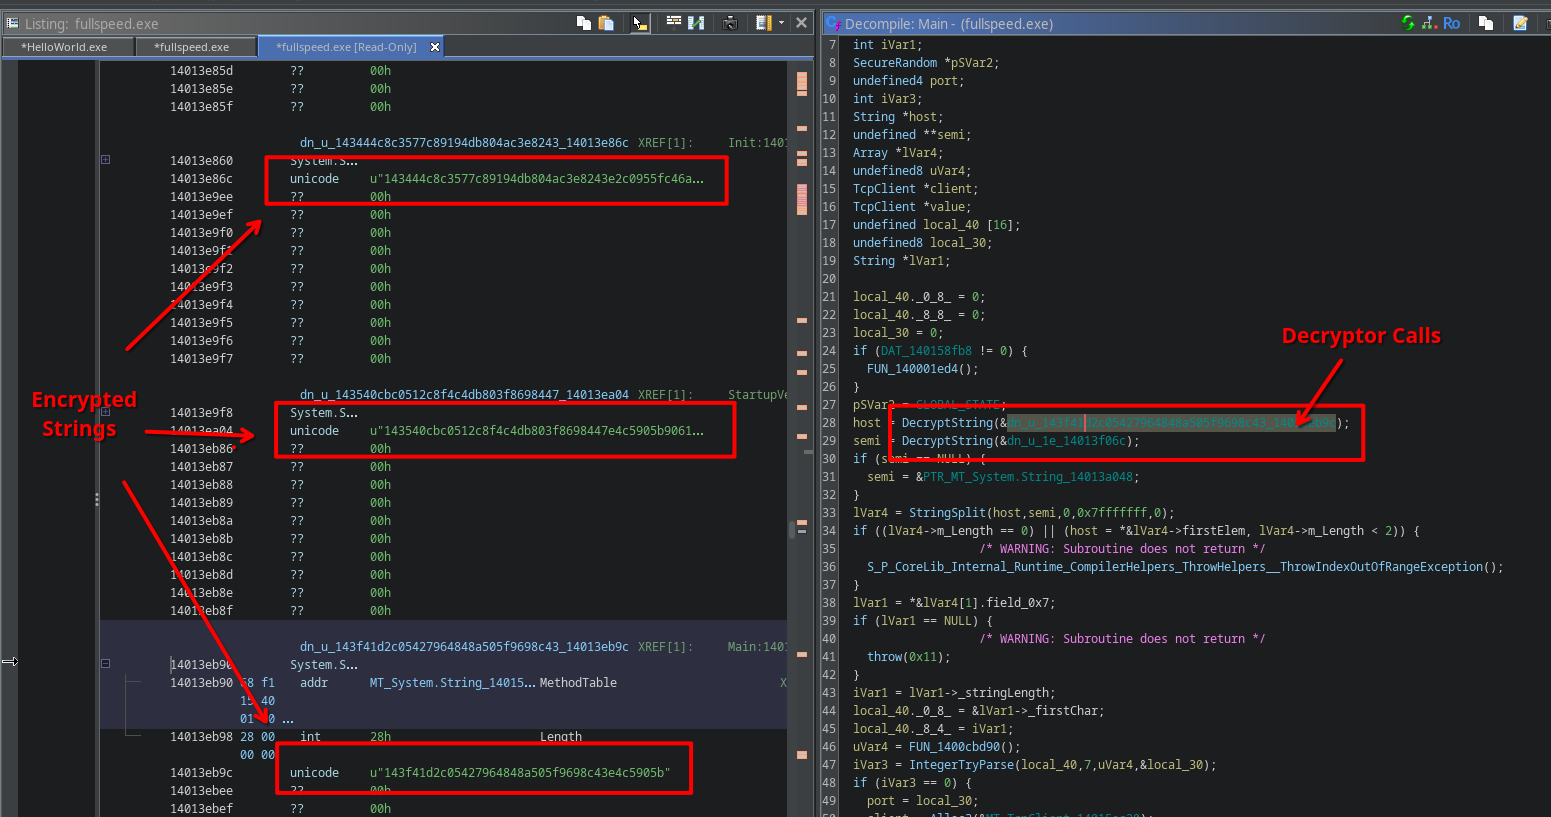Click the StringSplit function call
This screenshot has height=817, width=1551.
944,513
